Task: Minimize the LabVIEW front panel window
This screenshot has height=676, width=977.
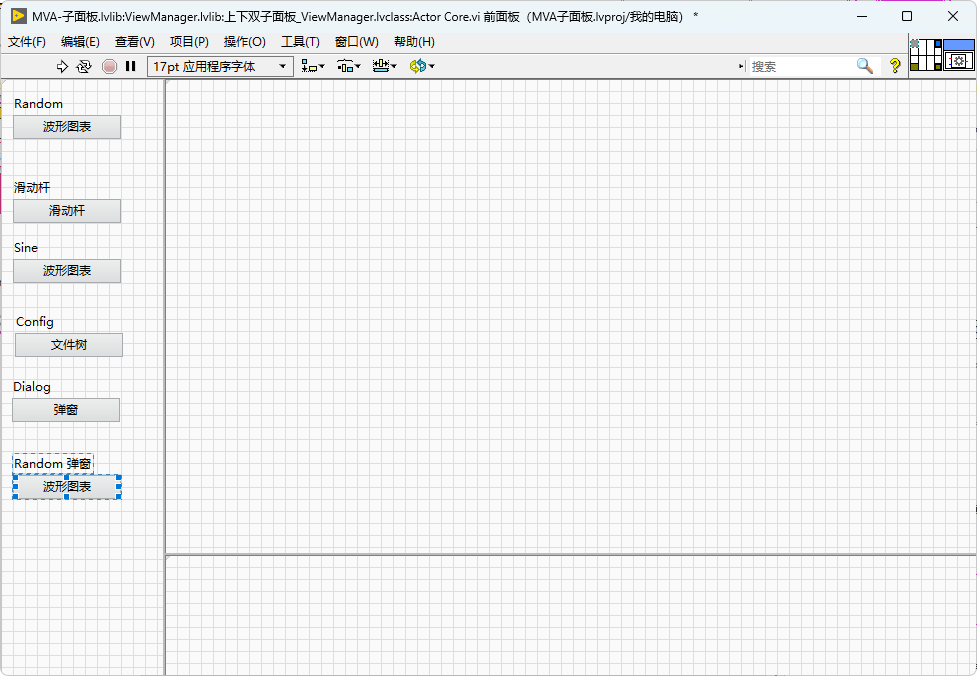Action: (862, 16)
